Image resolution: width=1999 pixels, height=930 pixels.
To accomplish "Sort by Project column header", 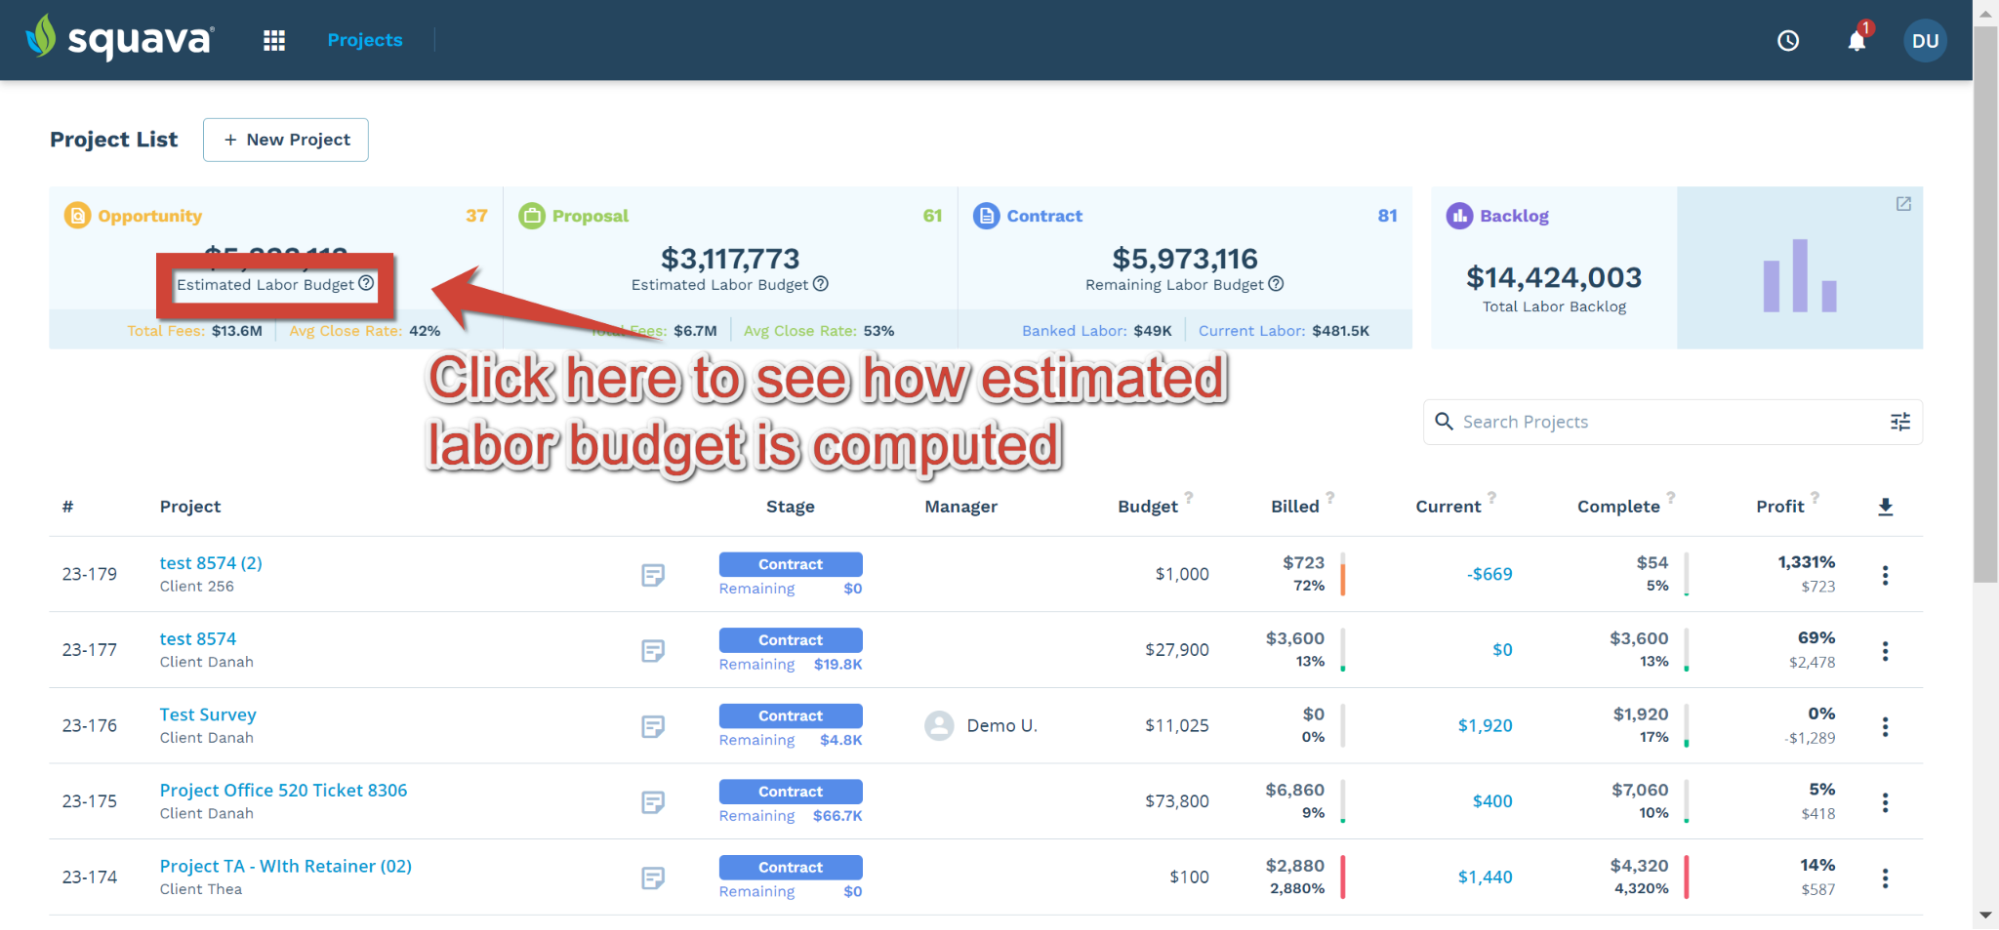I will [x=190, y=506].
